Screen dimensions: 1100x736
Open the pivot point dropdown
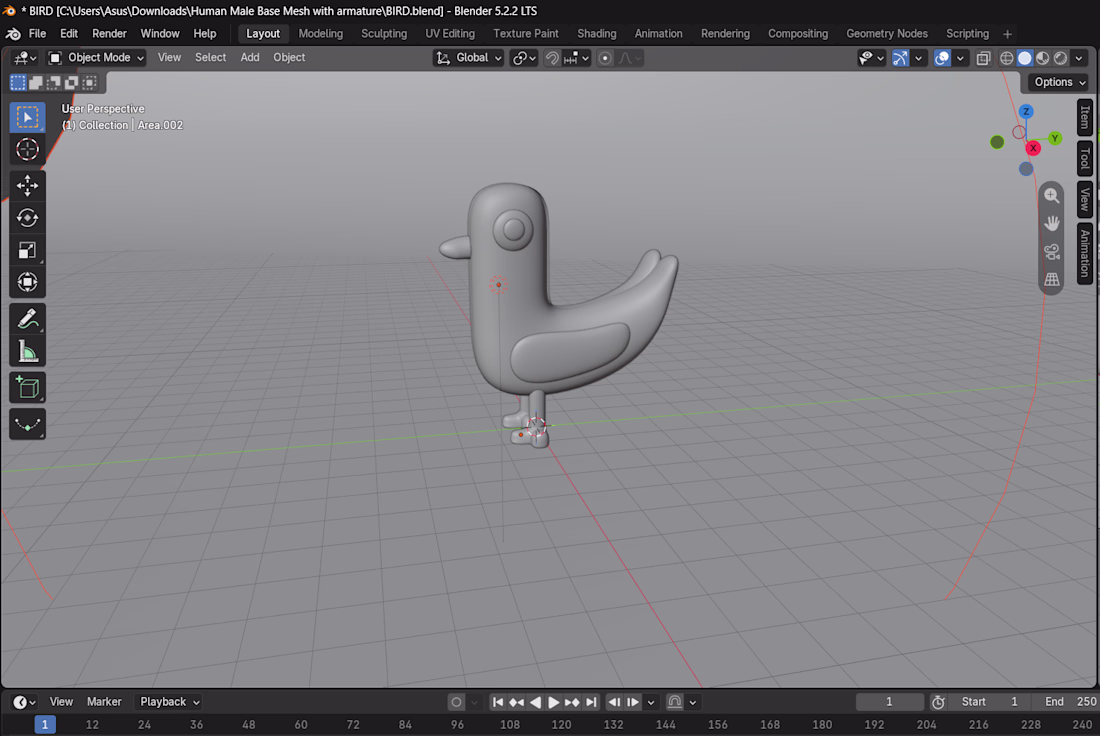coord(523,58)
